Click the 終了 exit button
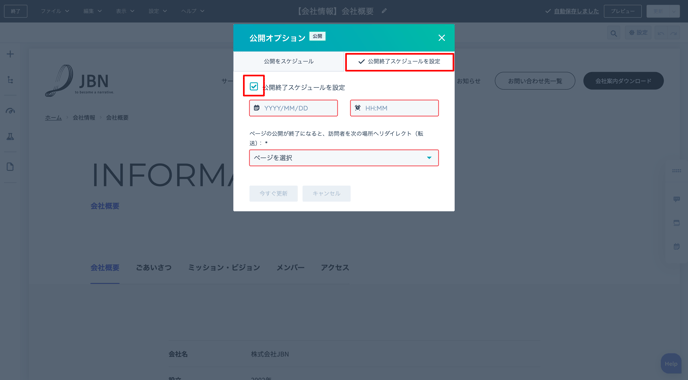 [16, 11]
